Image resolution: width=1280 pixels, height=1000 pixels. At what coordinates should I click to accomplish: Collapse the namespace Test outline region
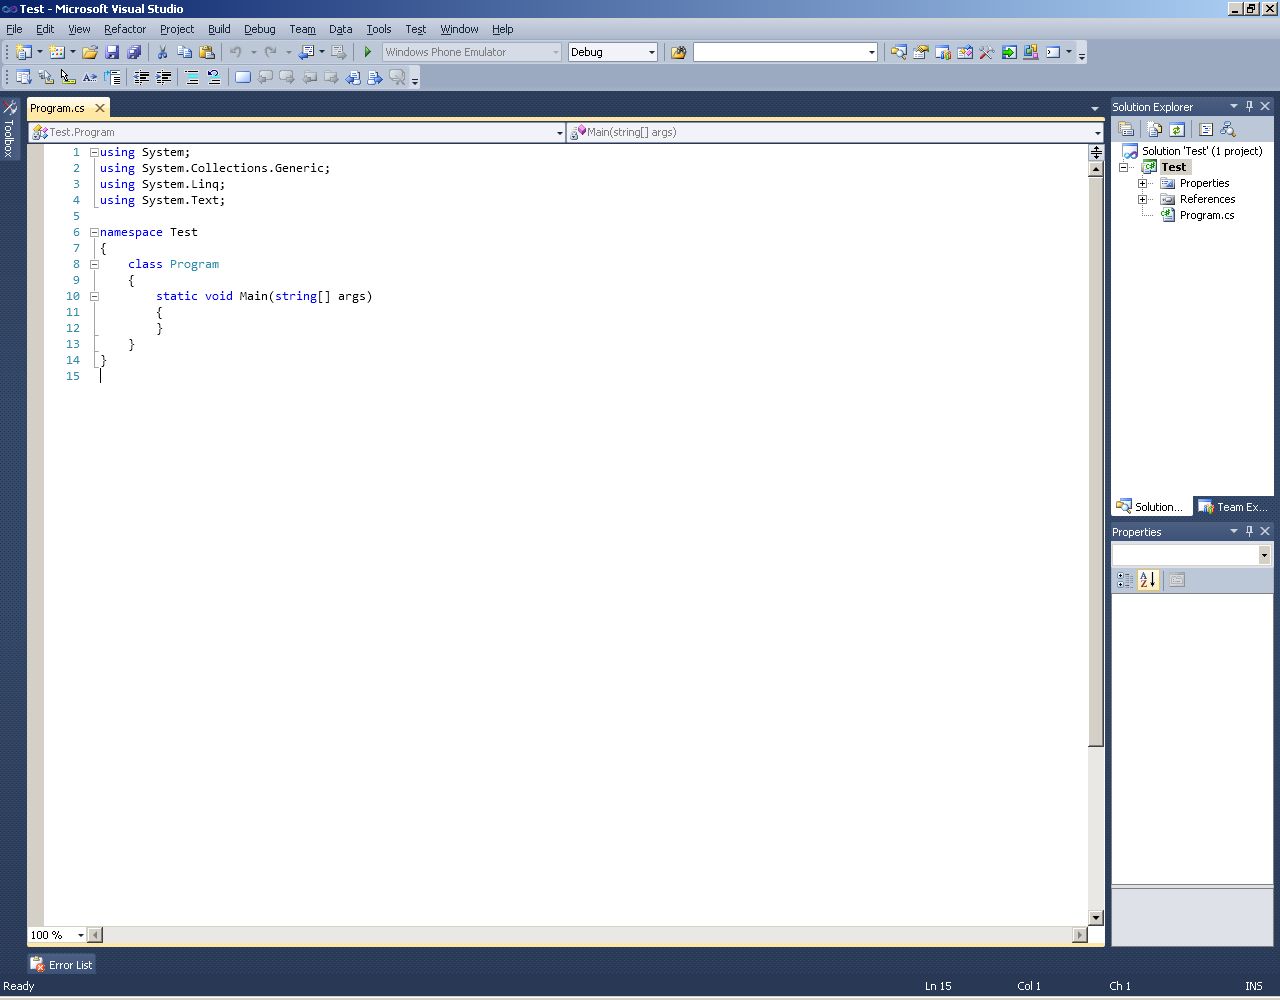click(94, 232)
